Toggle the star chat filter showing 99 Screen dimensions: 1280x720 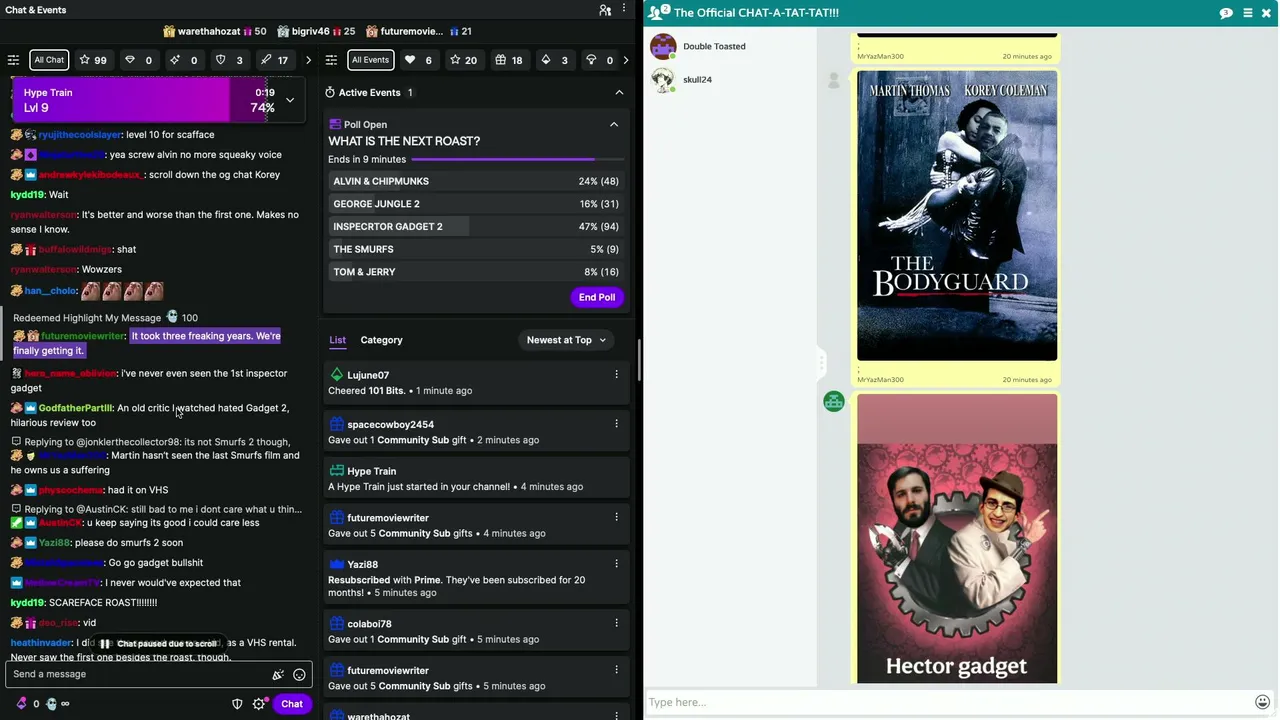click(93, 60)
